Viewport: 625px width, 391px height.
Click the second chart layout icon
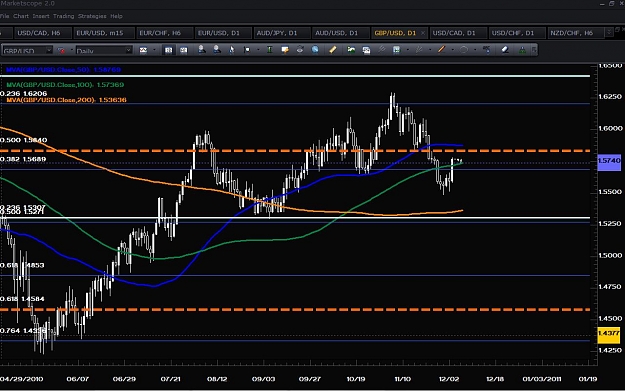point(183,50)
